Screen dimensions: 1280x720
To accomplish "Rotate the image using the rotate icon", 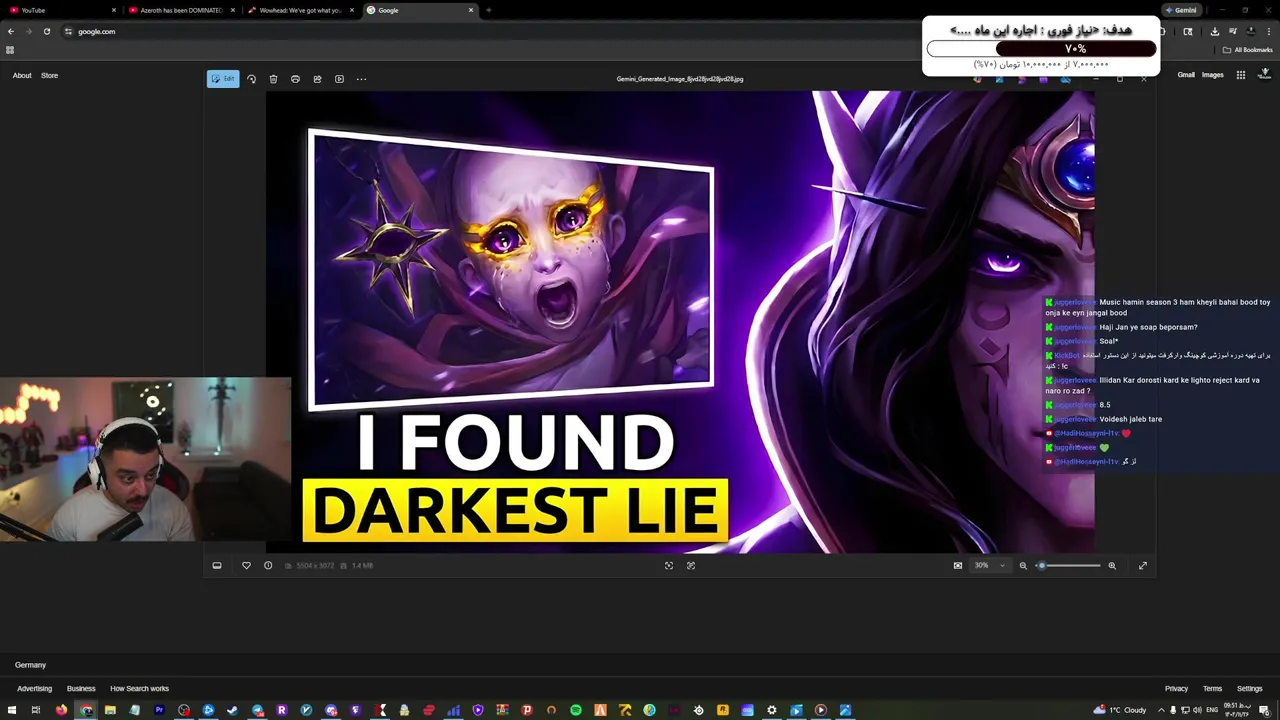I will [251, 79].
